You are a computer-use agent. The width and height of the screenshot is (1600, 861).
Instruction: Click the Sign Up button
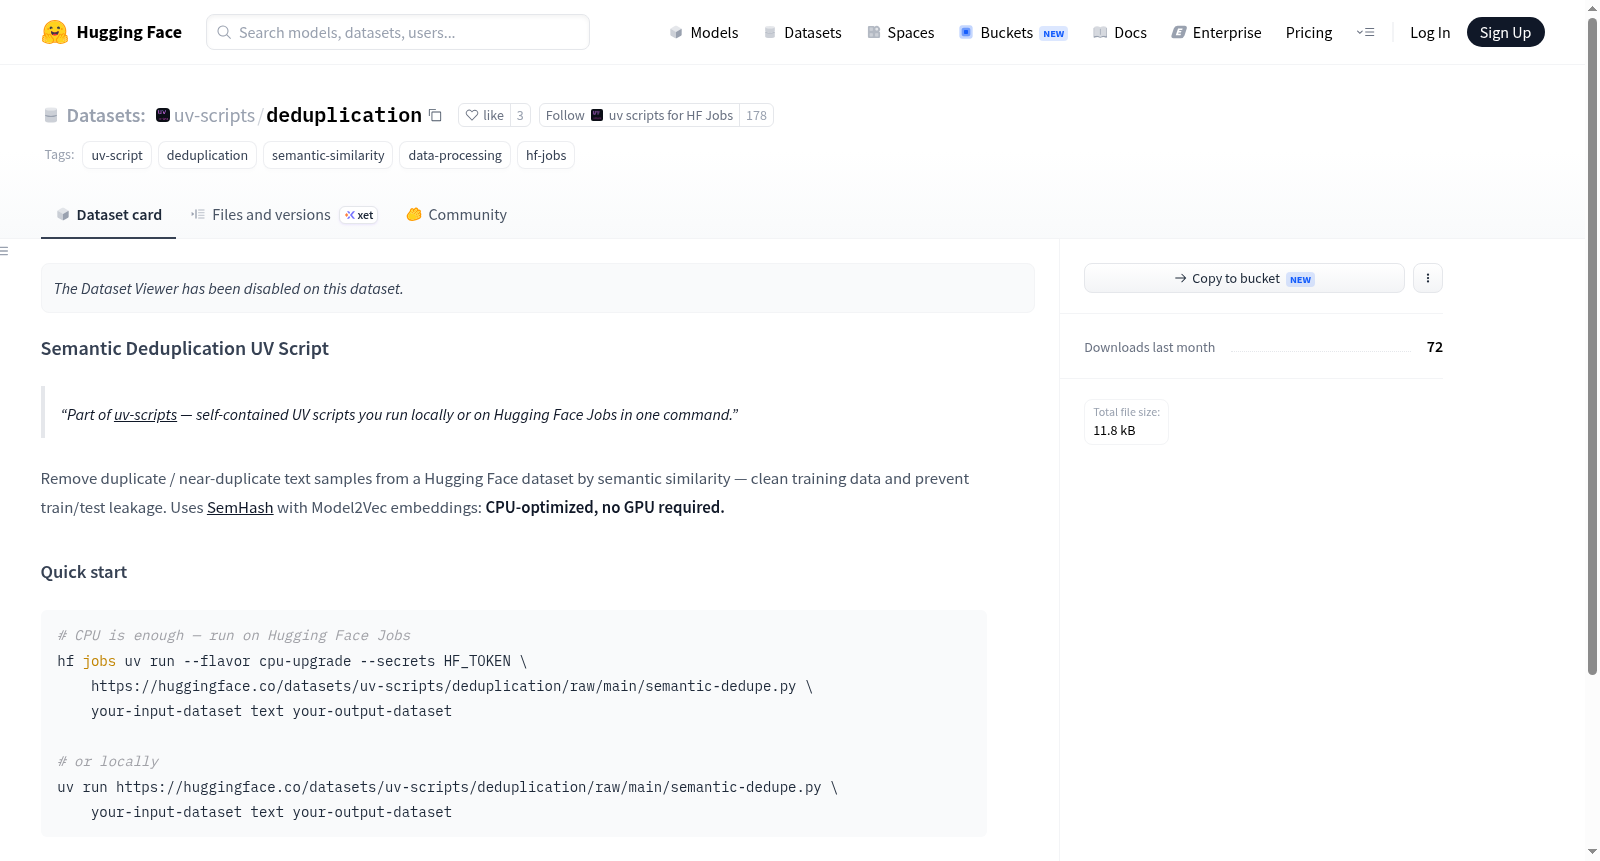pos(1505,32)
